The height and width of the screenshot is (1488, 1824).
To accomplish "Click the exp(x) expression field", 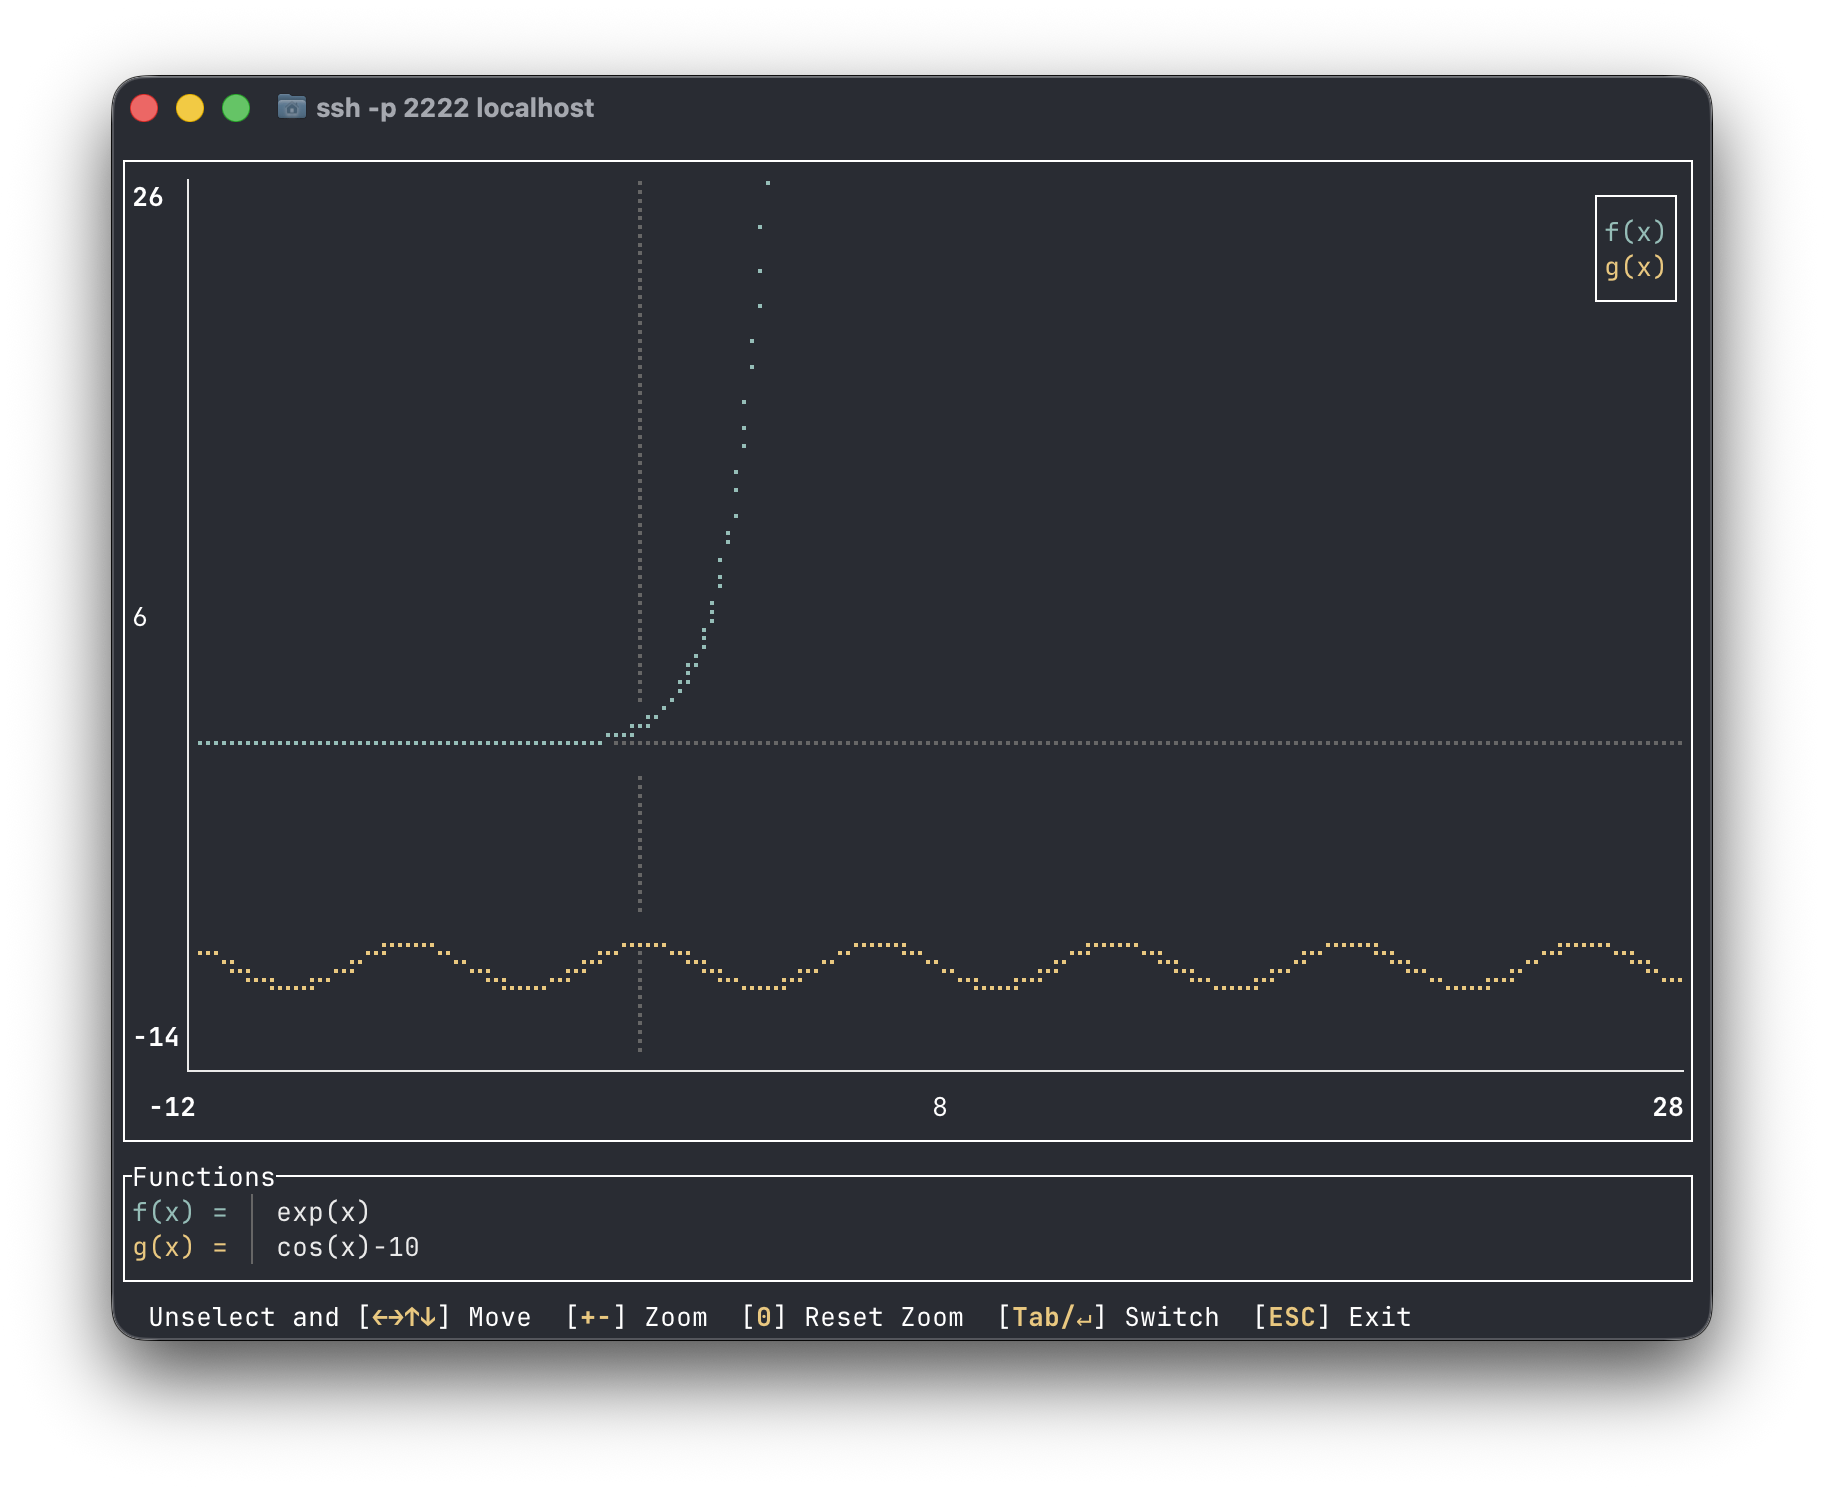I will (x=323, y=1212).
